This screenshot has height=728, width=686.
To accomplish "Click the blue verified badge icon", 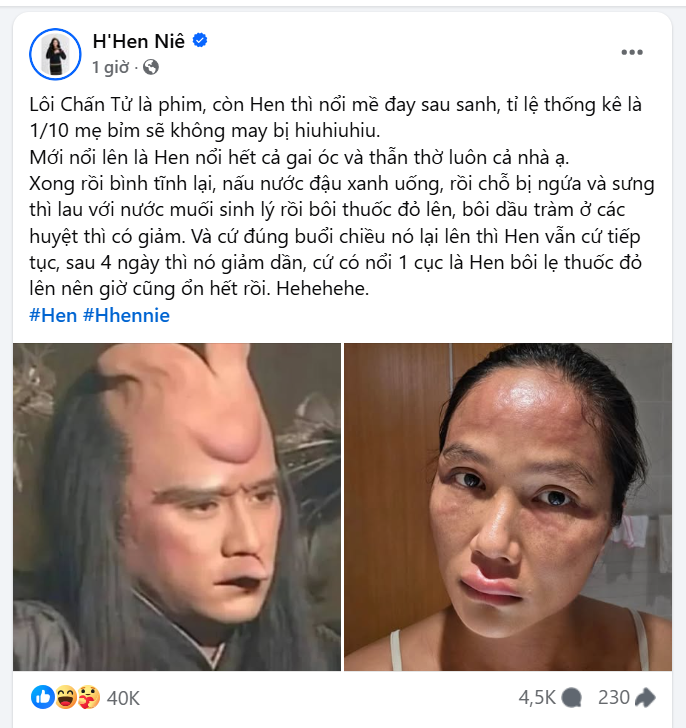I will 200,41.
